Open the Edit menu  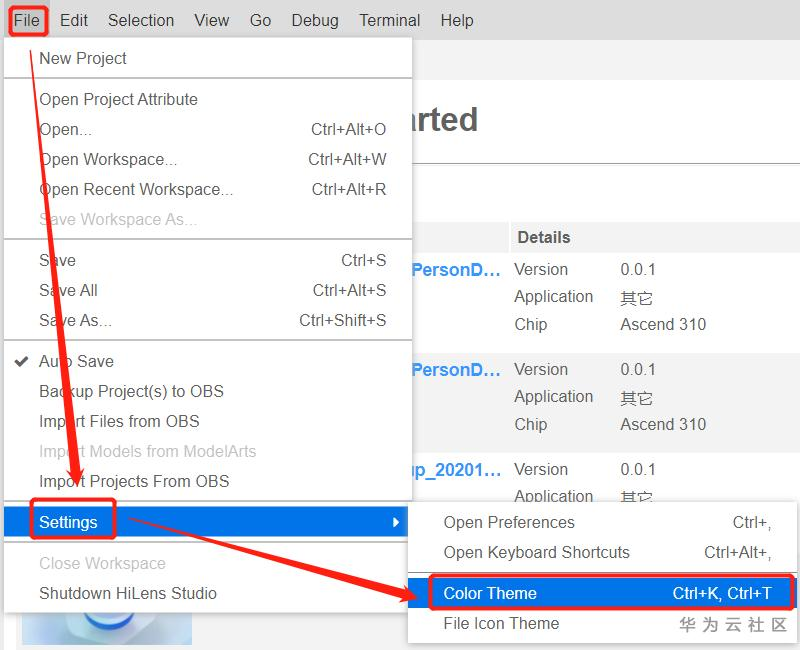coord(74,20)
